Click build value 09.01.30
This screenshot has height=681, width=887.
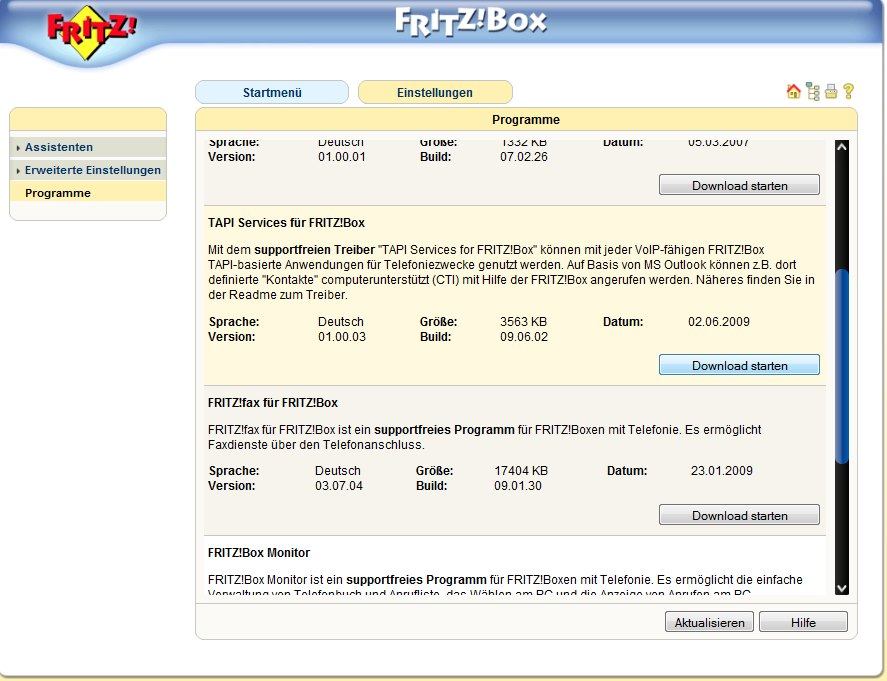518,486
